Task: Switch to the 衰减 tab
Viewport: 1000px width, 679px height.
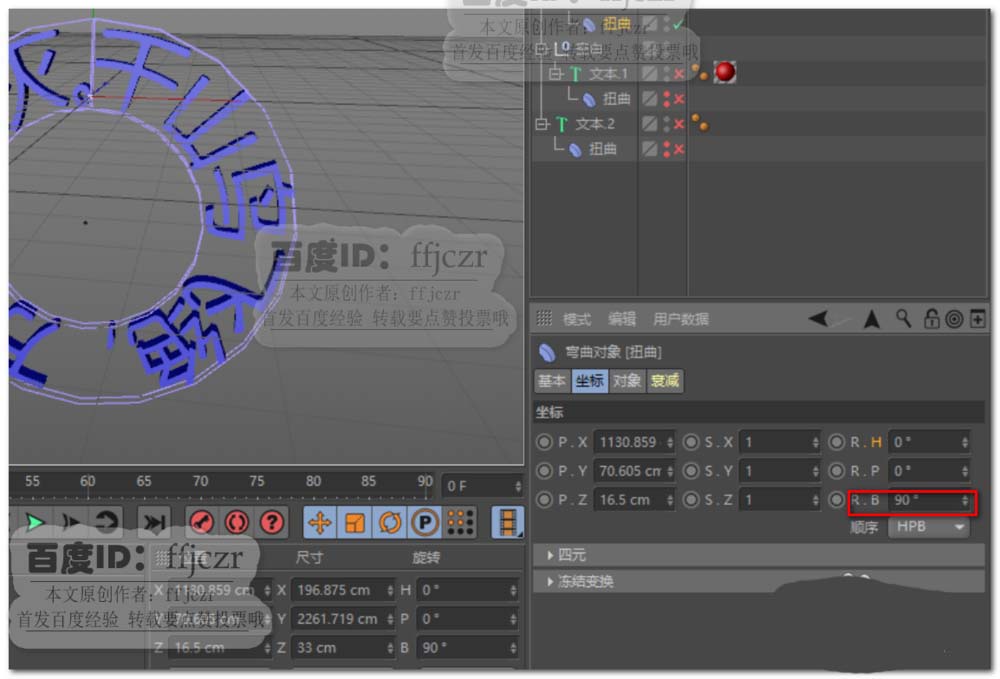Action: click(664, 381)
